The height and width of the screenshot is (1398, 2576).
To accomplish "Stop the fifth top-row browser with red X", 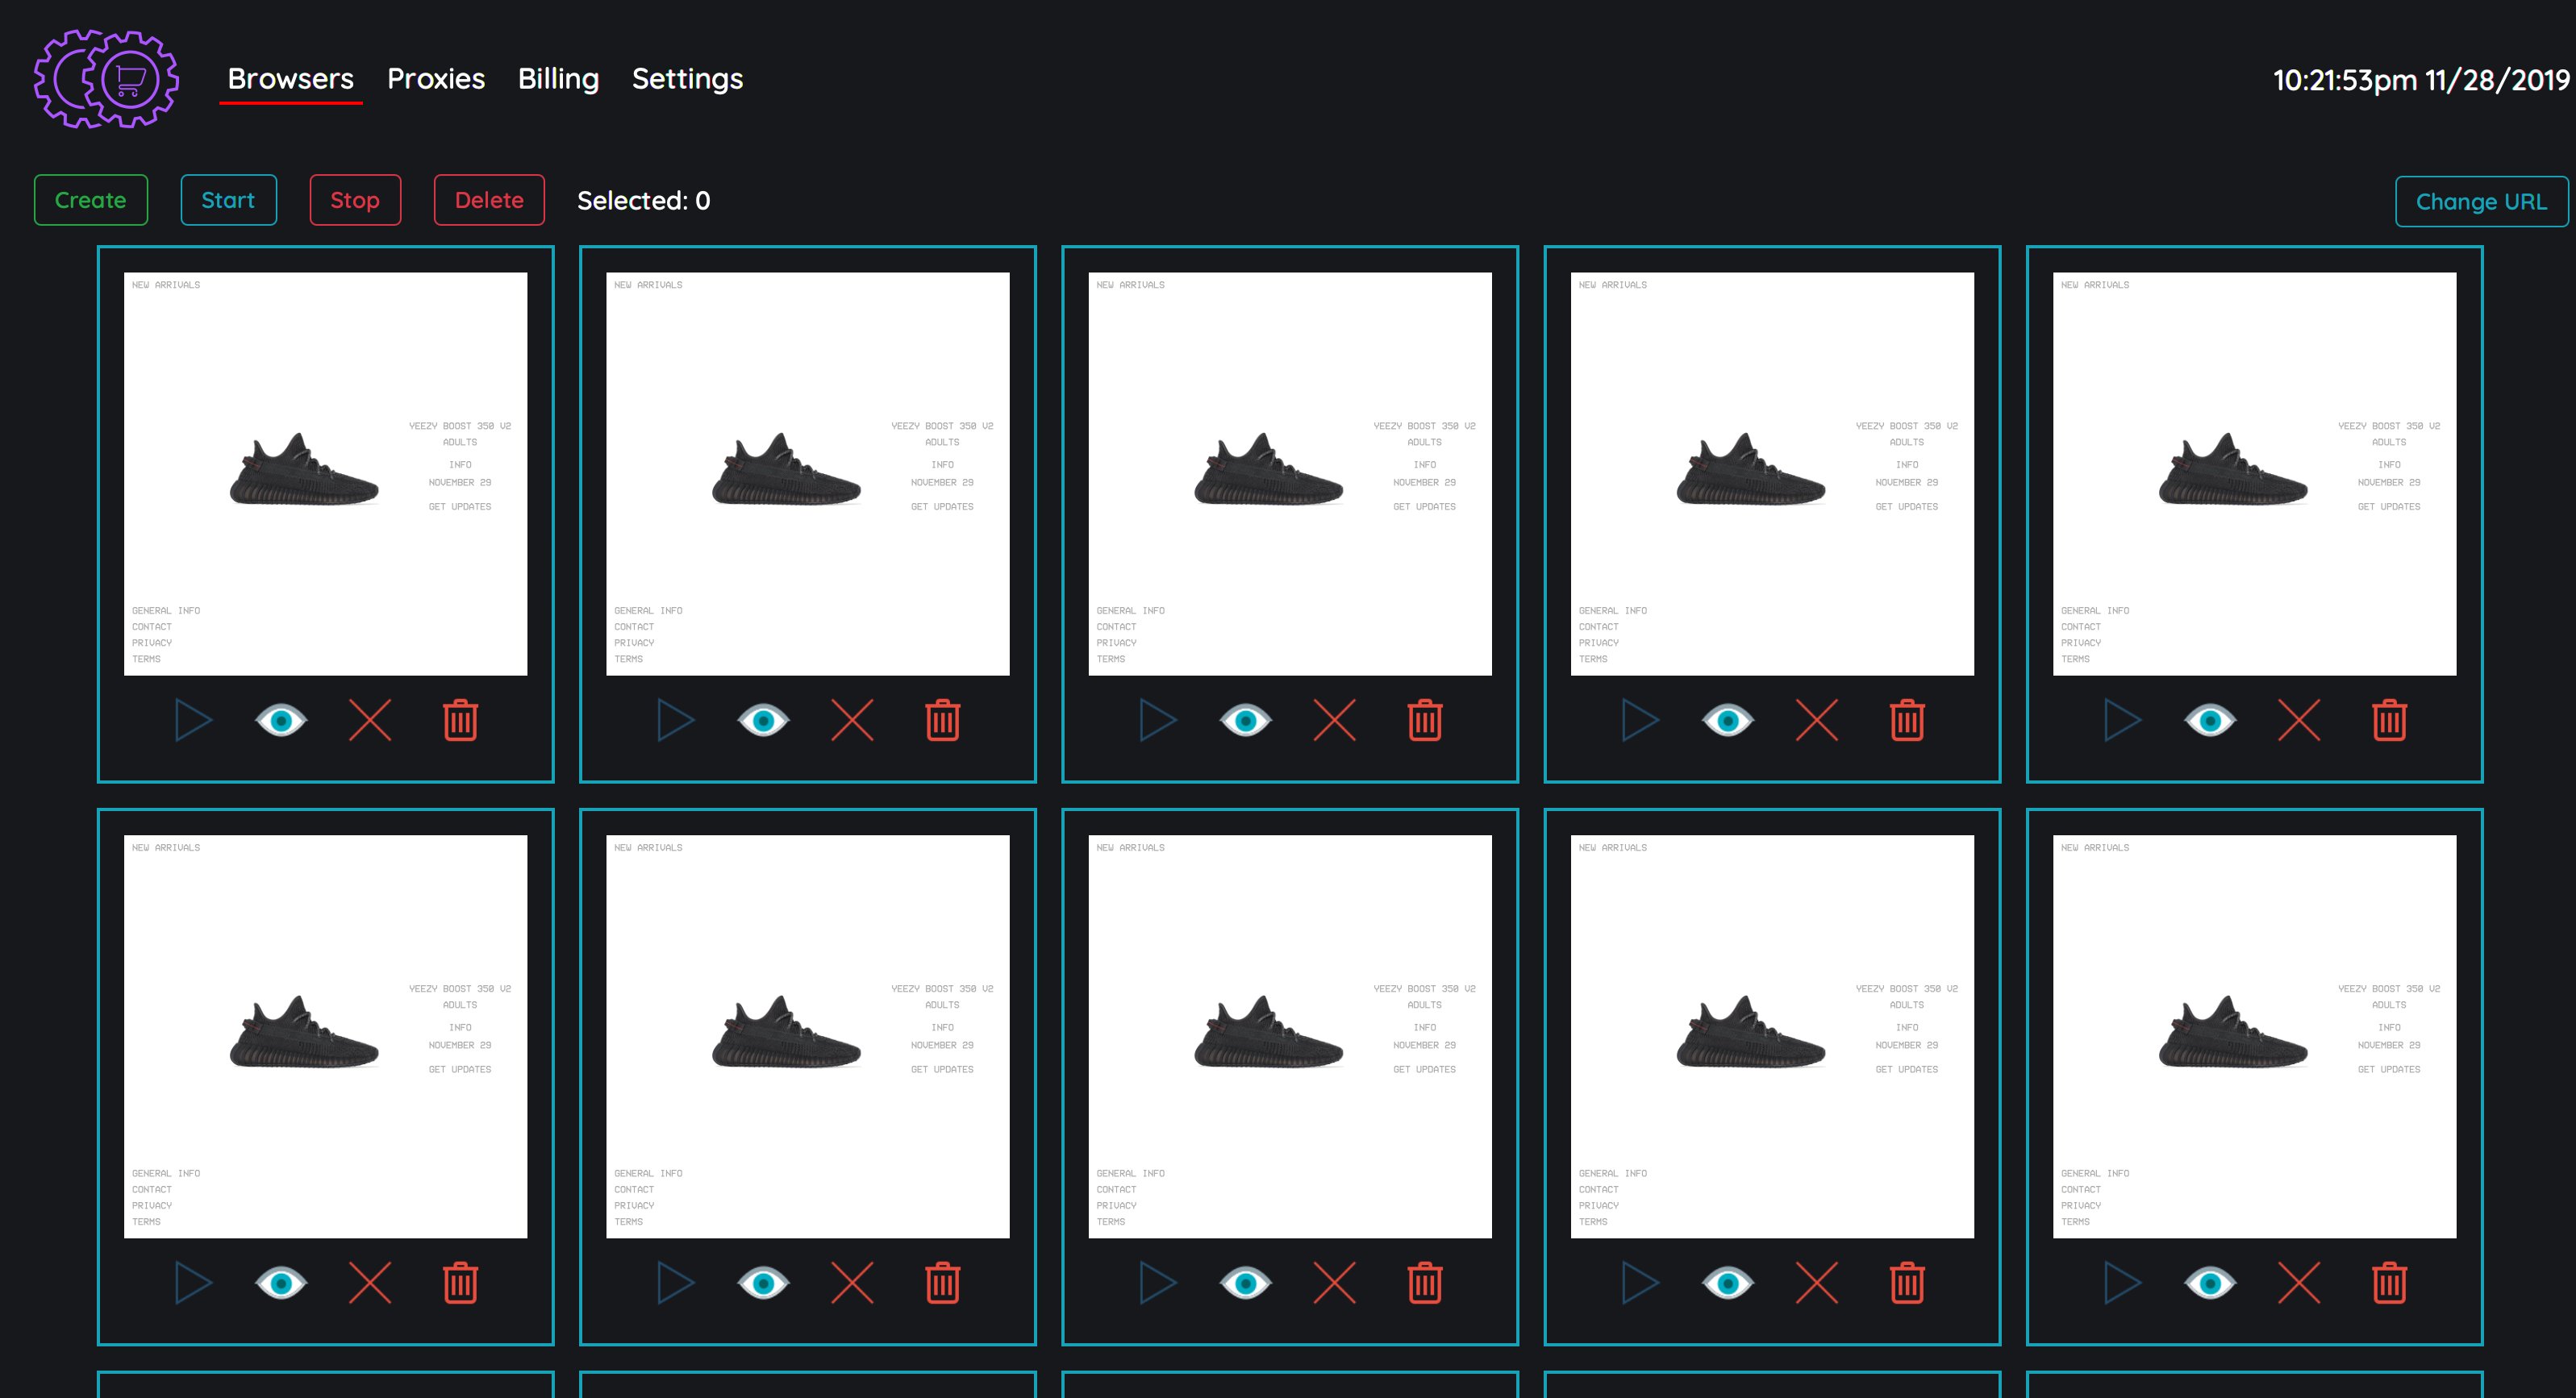I will tap(2299, 720).
